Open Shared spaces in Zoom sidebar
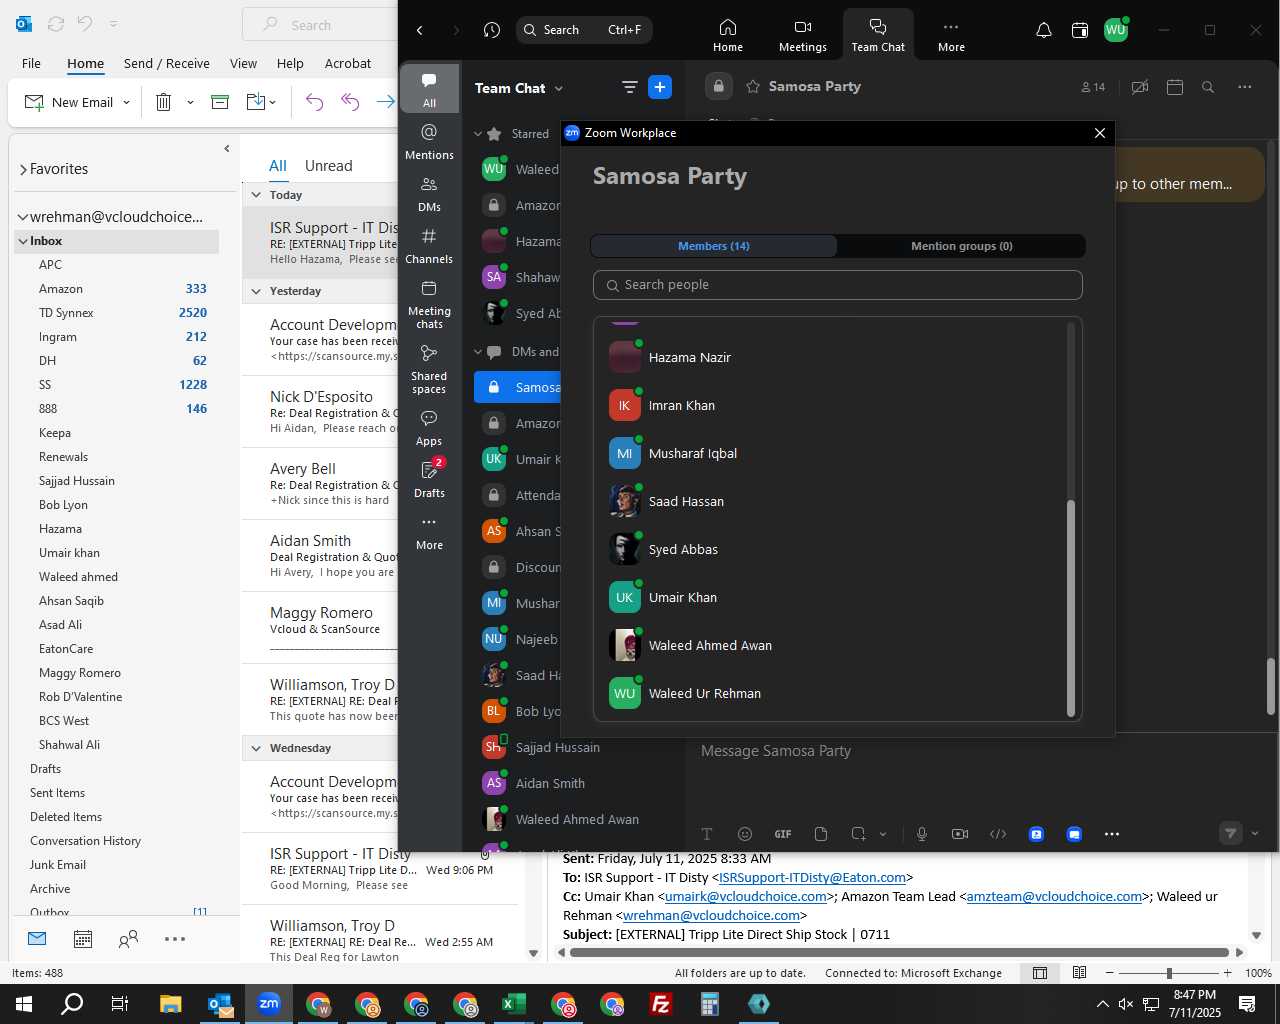Viewport: 1280px width, 1024px height. click(x=429, y=369)
